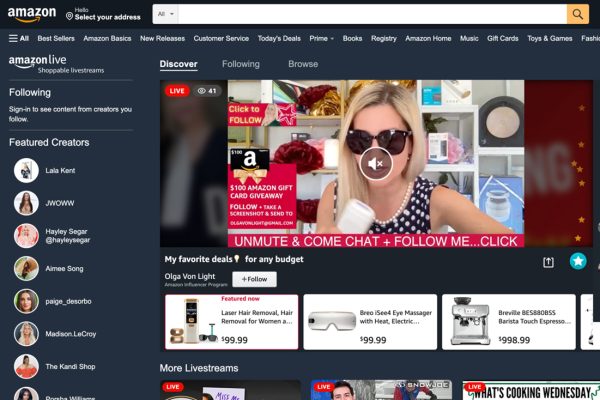Open Amazon Basics in navigation
600x400 pixels.
(107, 38)
